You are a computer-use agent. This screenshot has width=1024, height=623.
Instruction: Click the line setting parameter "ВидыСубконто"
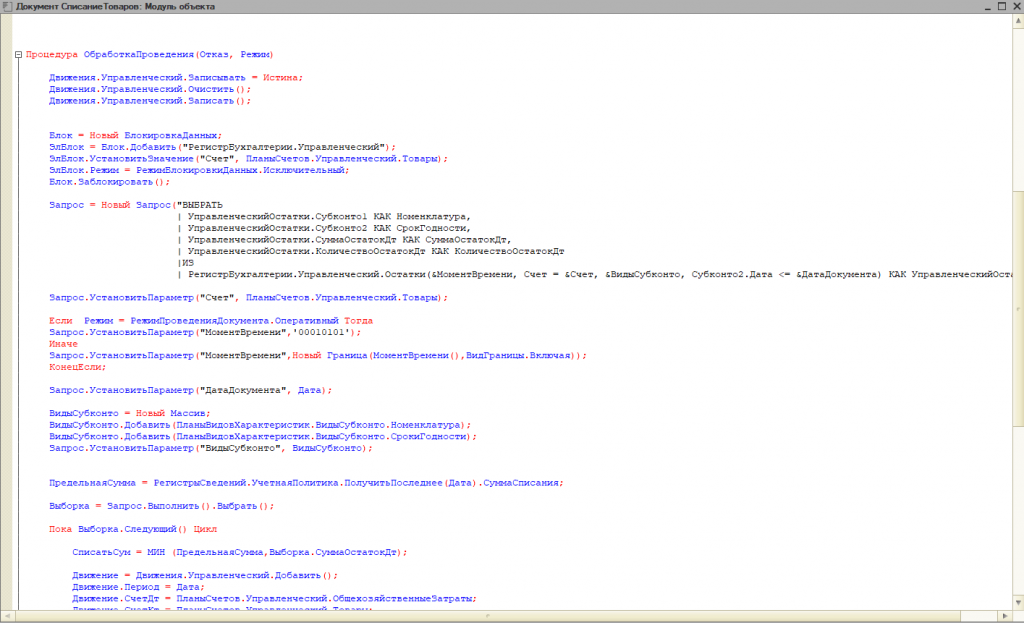click(211, 449)
